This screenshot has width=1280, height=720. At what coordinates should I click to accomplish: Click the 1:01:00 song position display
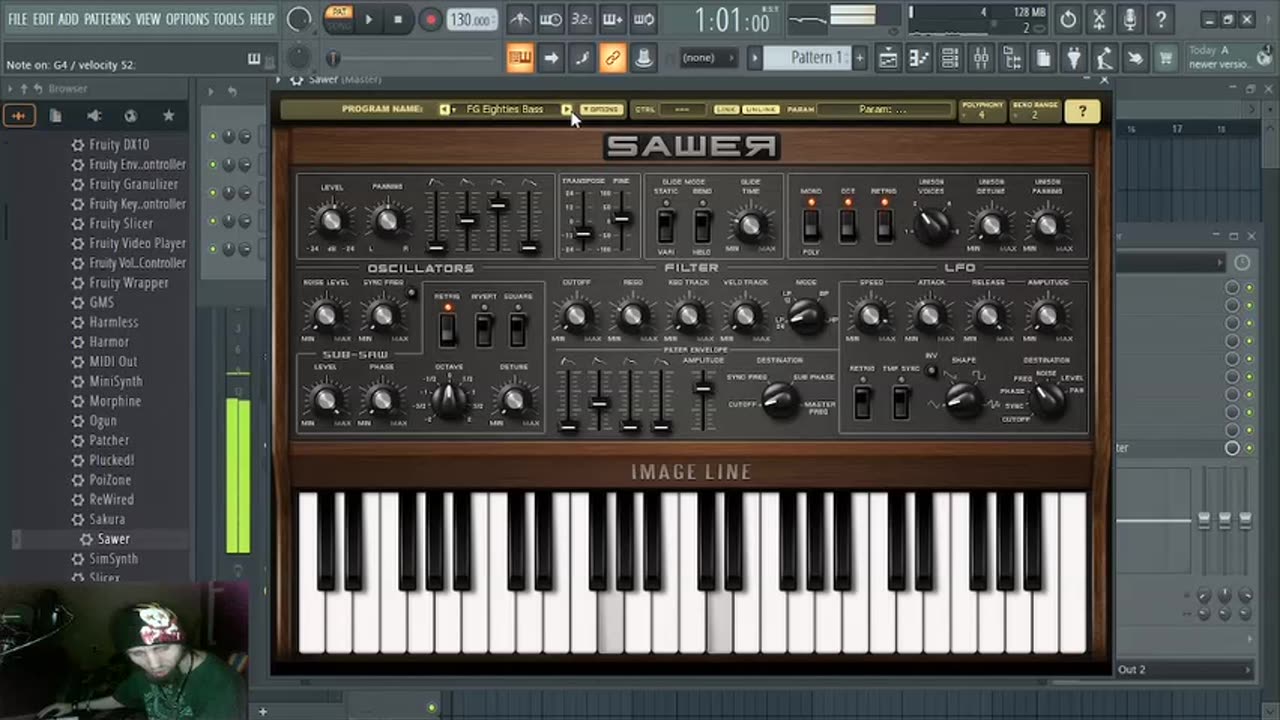coord(733,20)
